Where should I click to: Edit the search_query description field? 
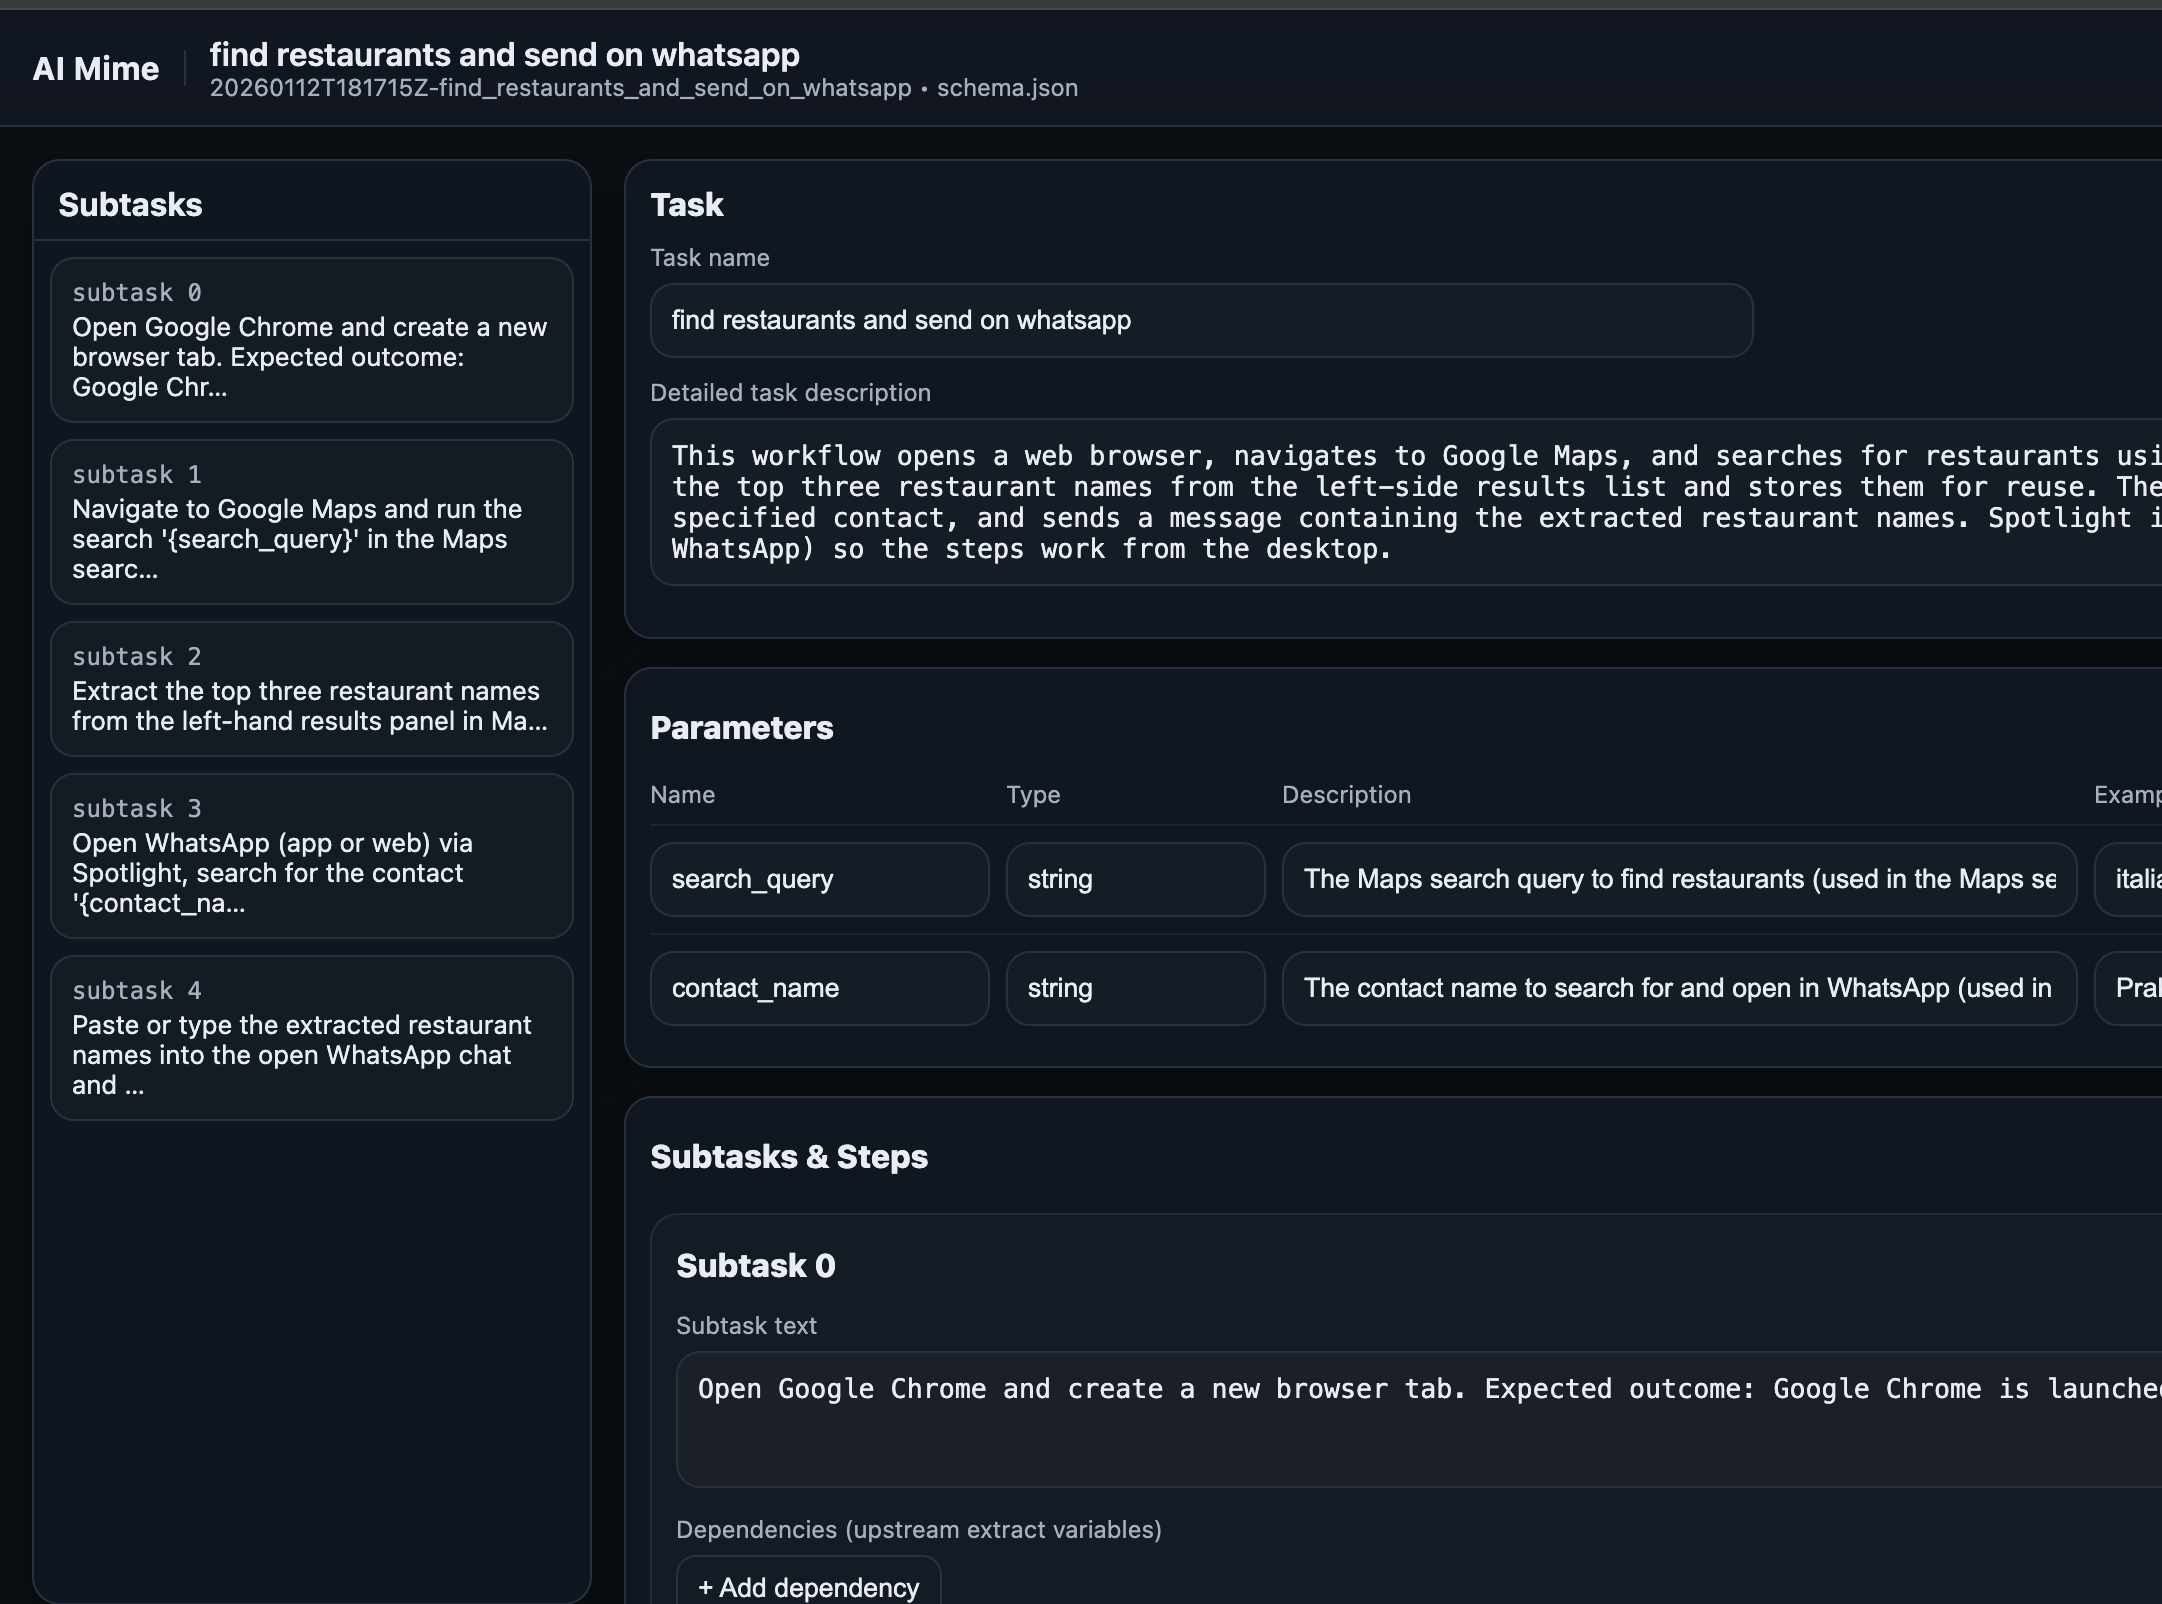1678,880
